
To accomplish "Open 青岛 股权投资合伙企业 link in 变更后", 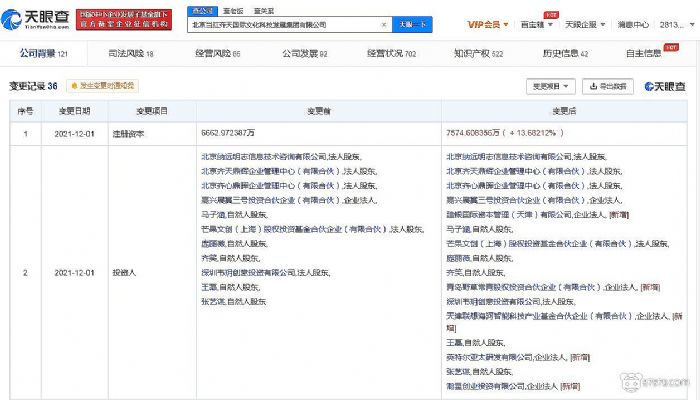I will pos(524,287).
